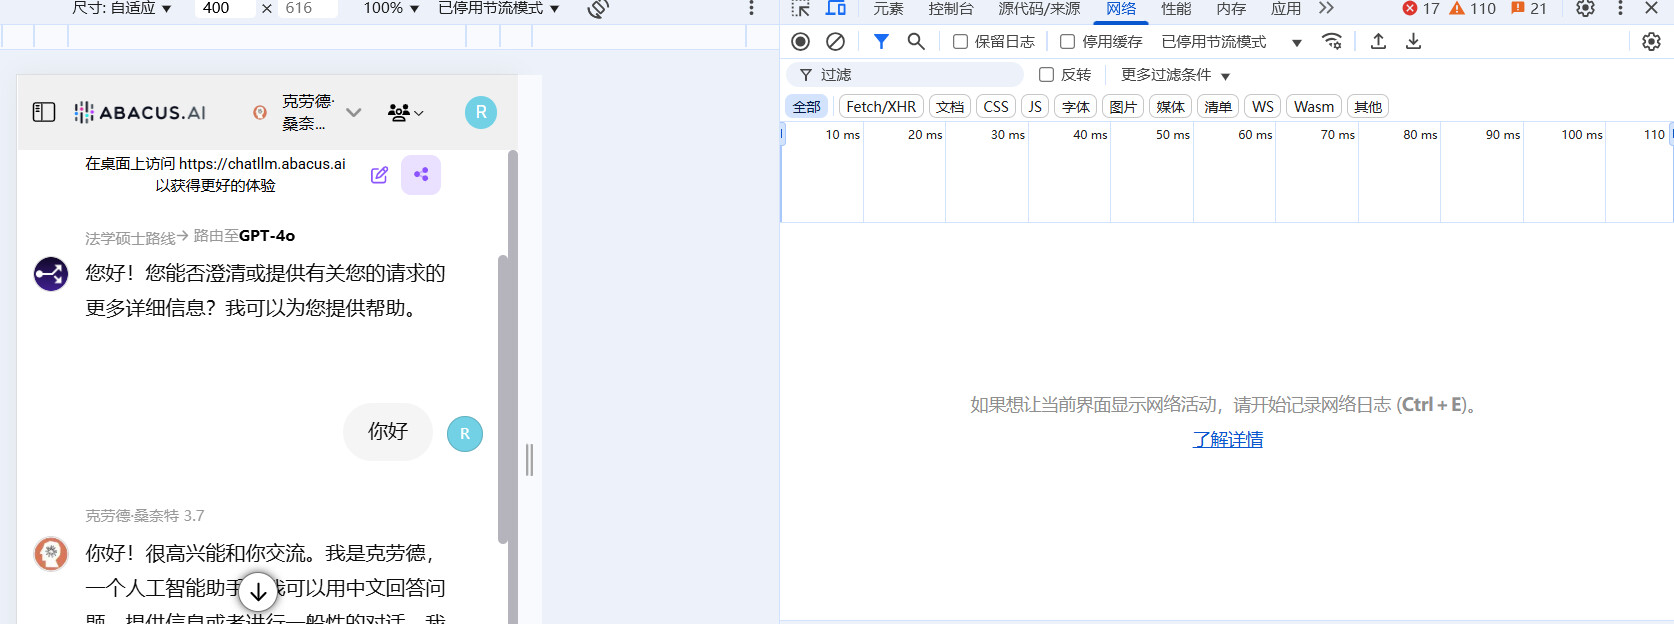Open the 100% zoom dropdown
Viewport: 1674px width, 624px height.
tap(390, 8)
